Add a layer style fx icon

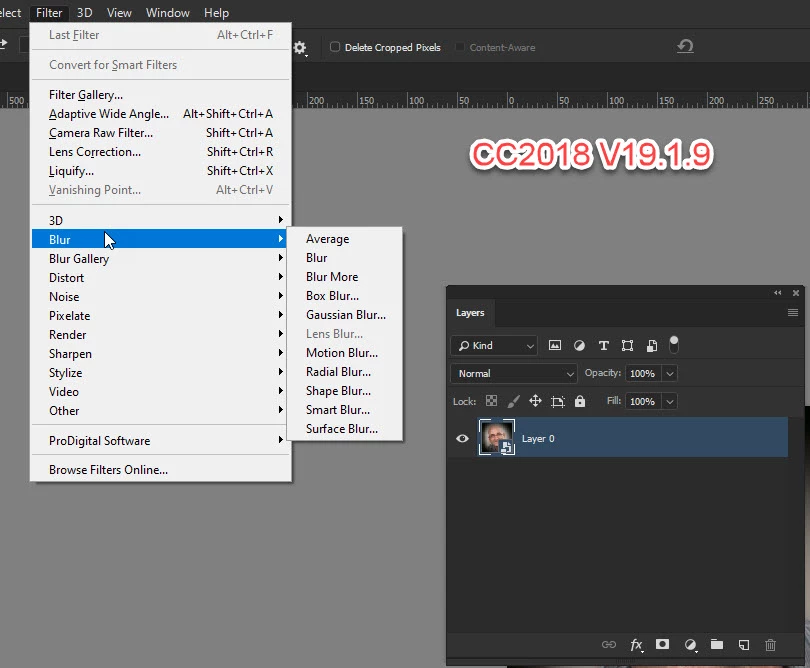pyautogui.click(x=636, y=644)
